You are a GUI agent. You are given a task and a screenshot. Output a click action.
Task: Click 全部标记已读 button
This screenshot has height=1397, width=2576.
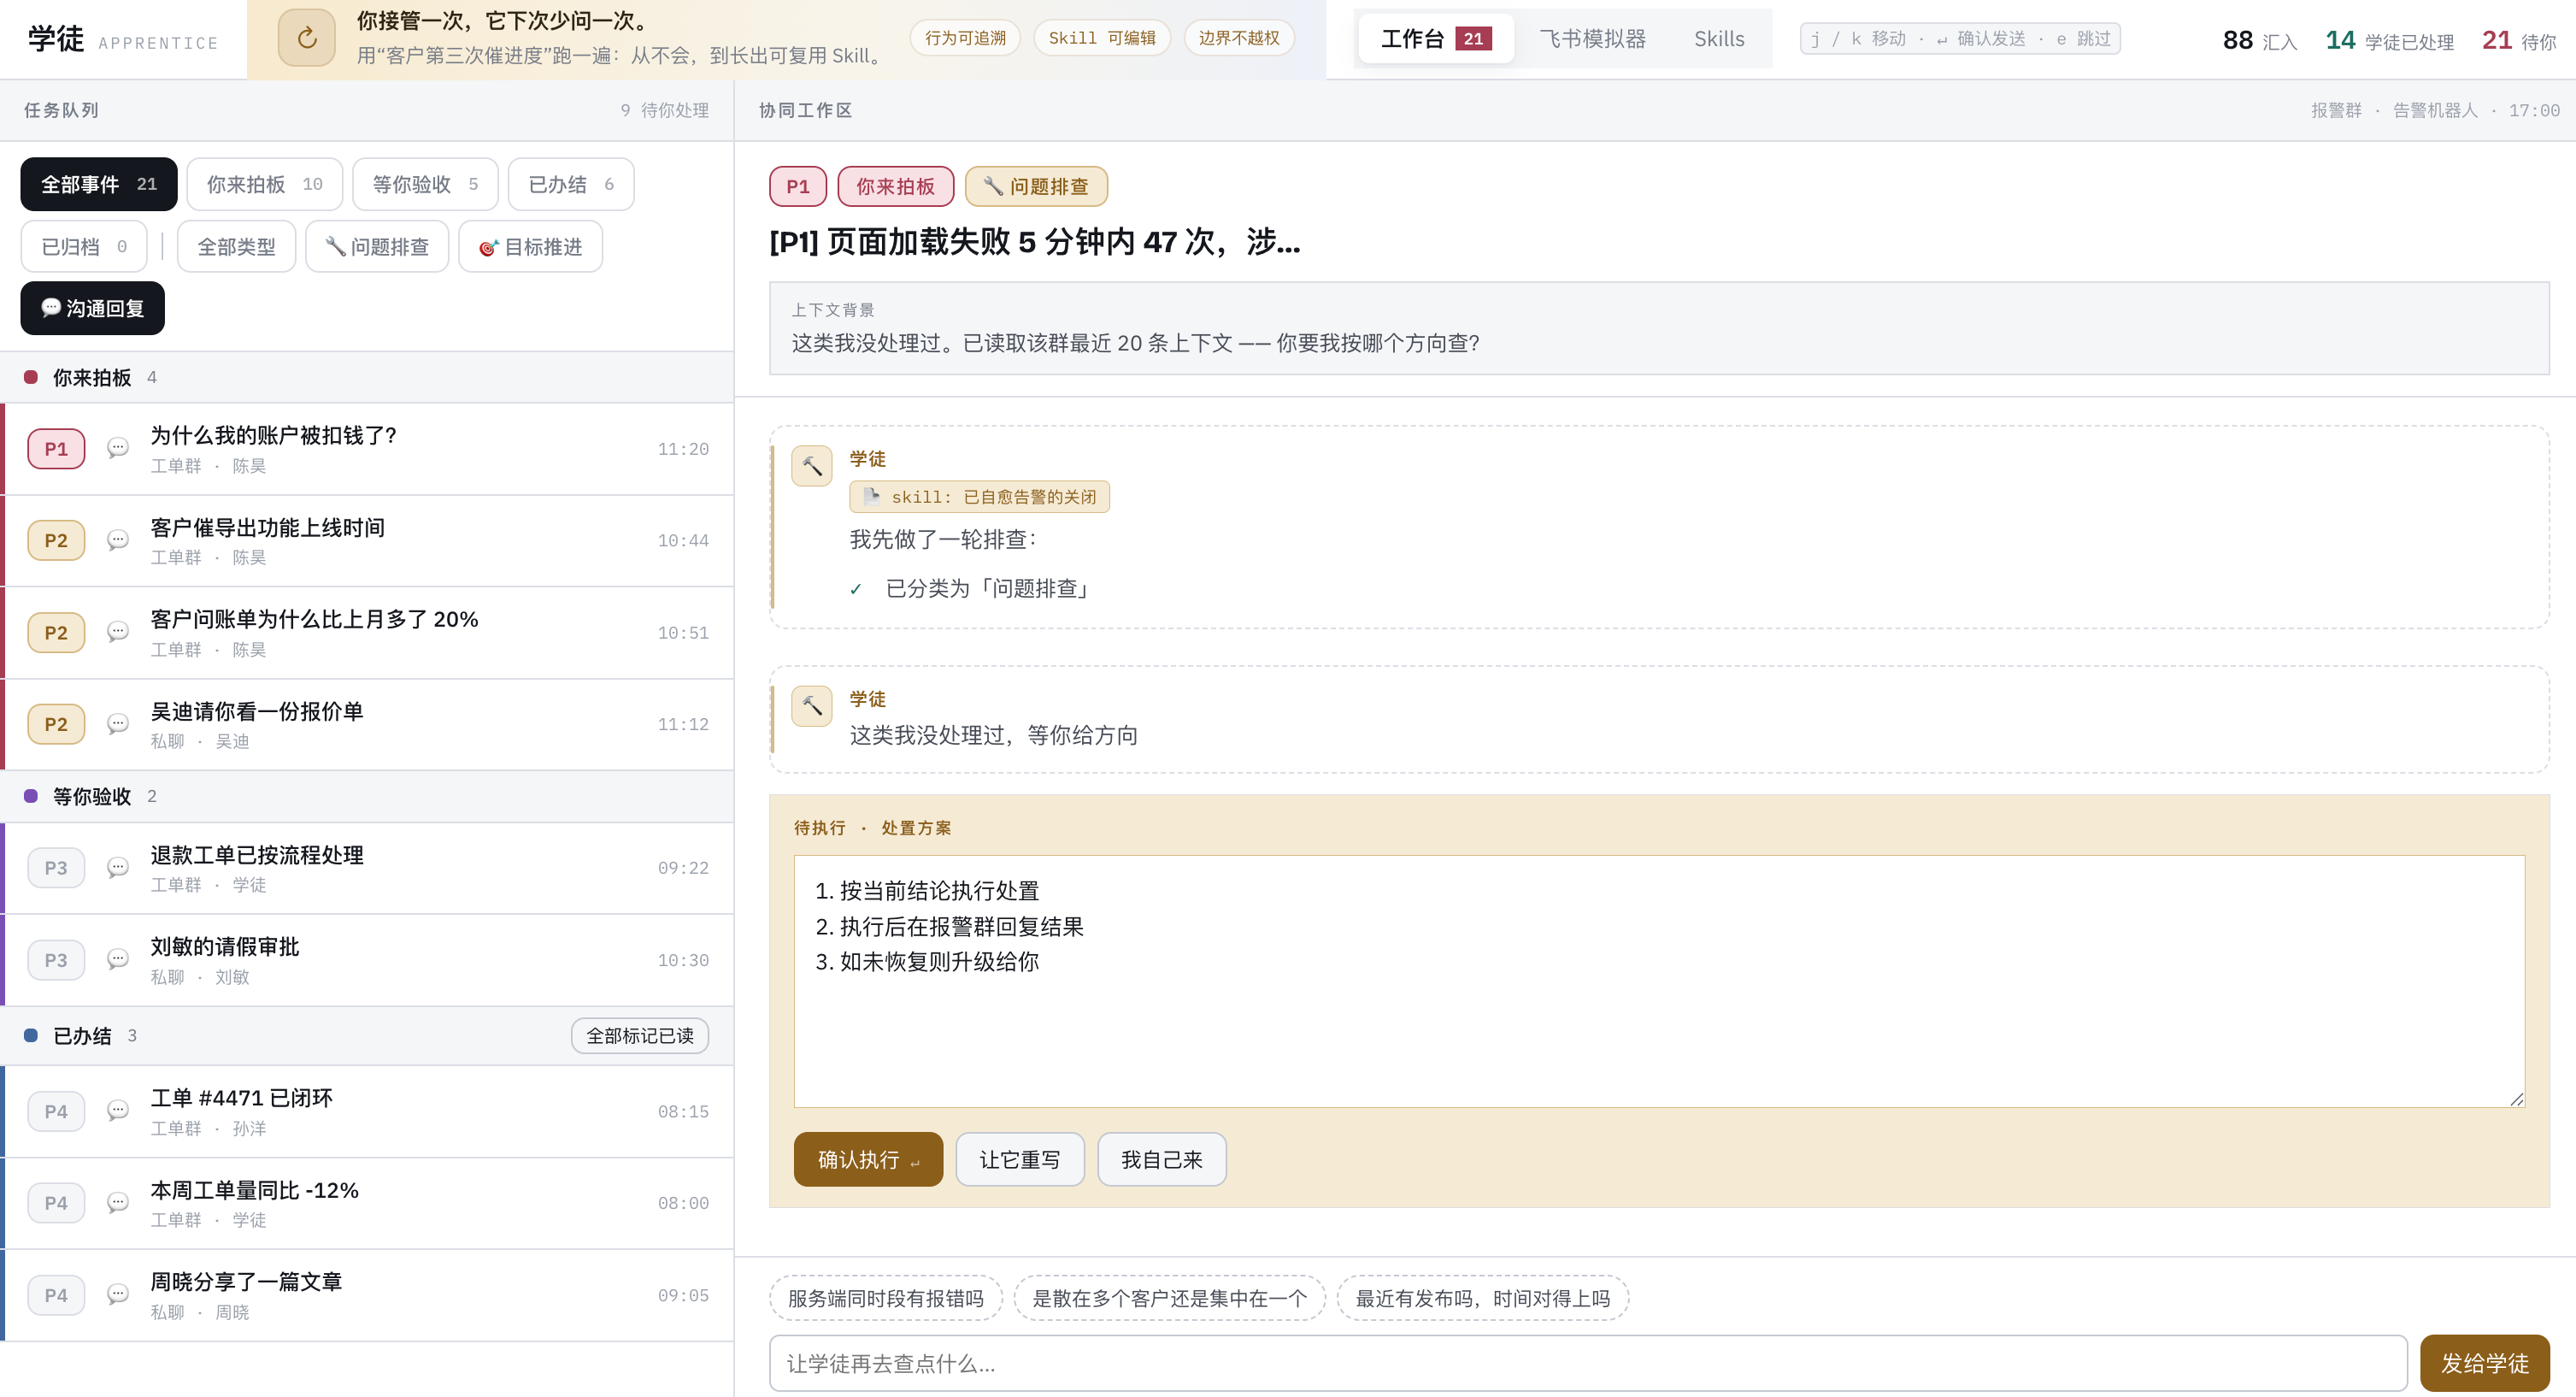tap(639, 1036)
